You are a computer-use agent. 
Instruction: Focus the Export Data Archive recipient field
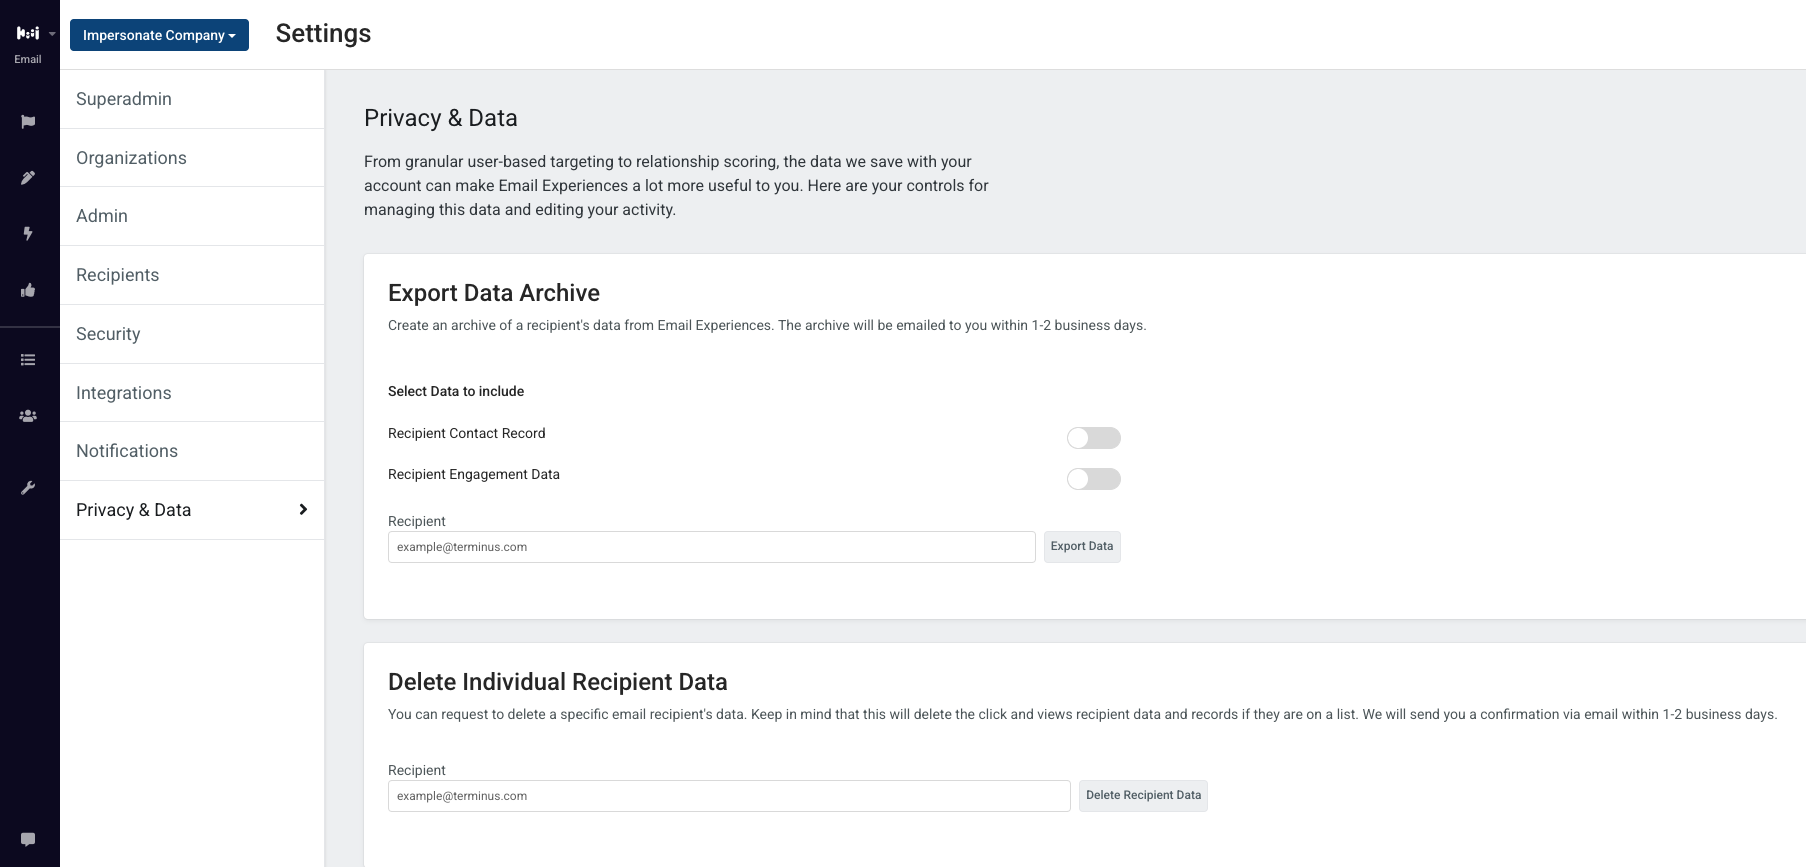pos(712,547)
